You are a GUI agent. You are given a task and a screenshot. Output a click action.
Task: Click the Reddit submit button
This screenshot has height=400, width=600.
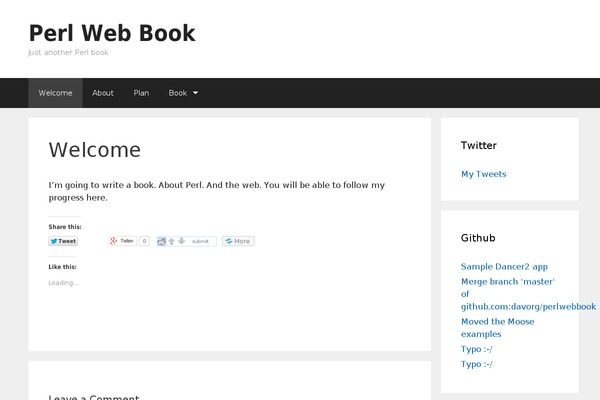tap(201, 241)
